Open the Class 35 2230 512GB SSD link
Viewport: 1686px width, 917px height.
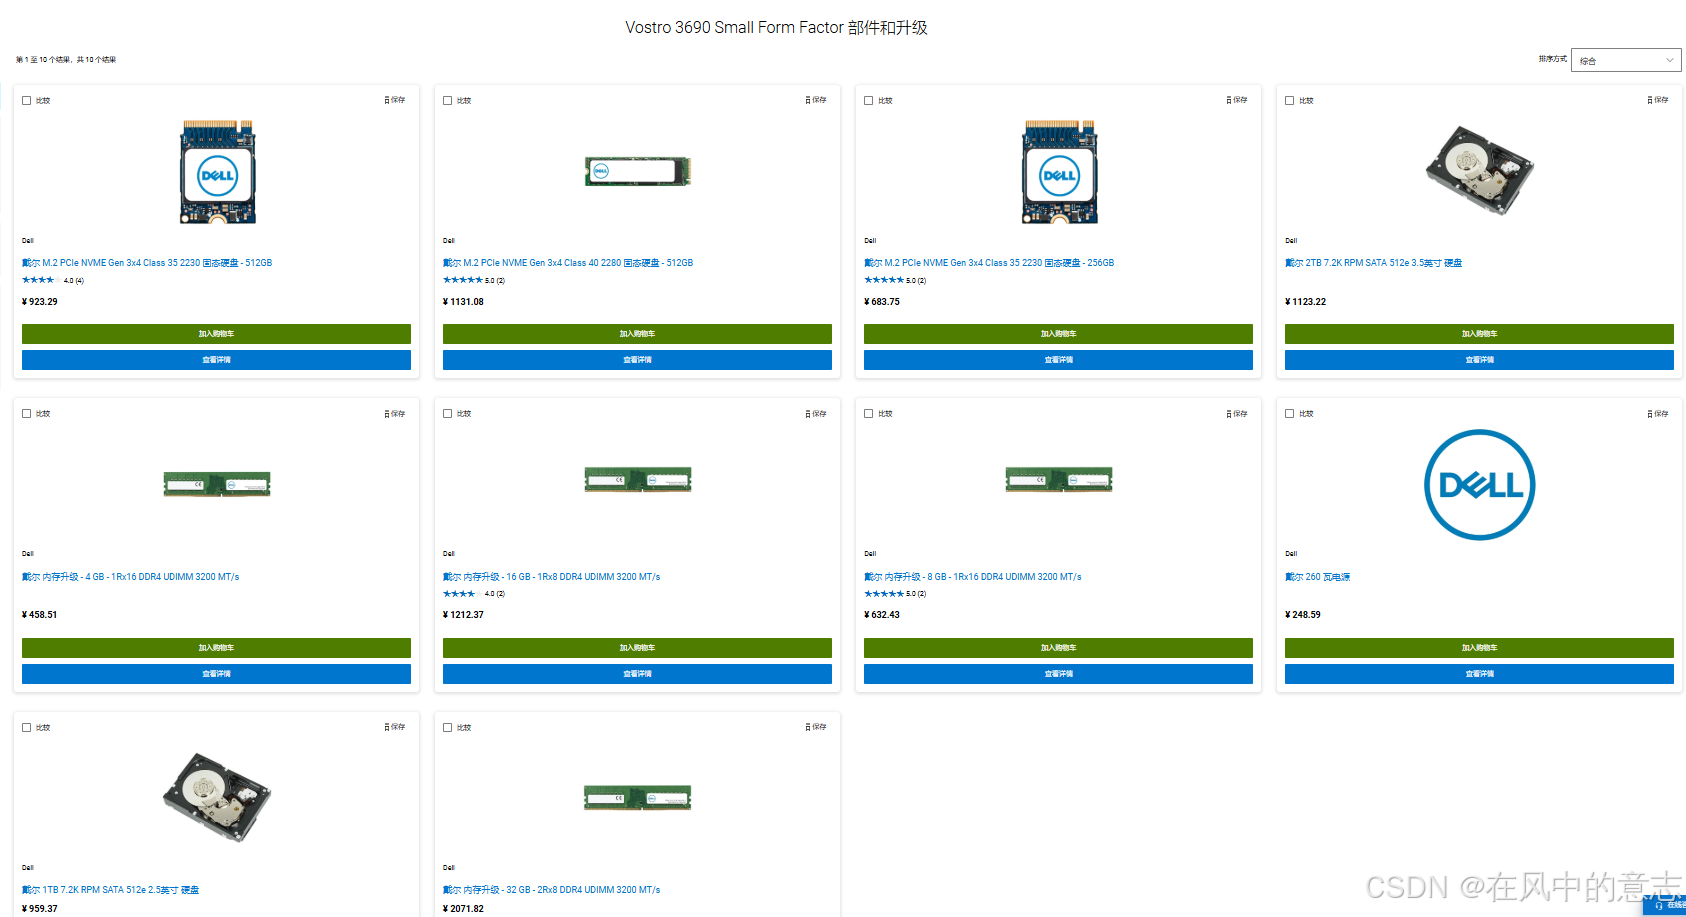pyautogui.click(x=147, y=263)
